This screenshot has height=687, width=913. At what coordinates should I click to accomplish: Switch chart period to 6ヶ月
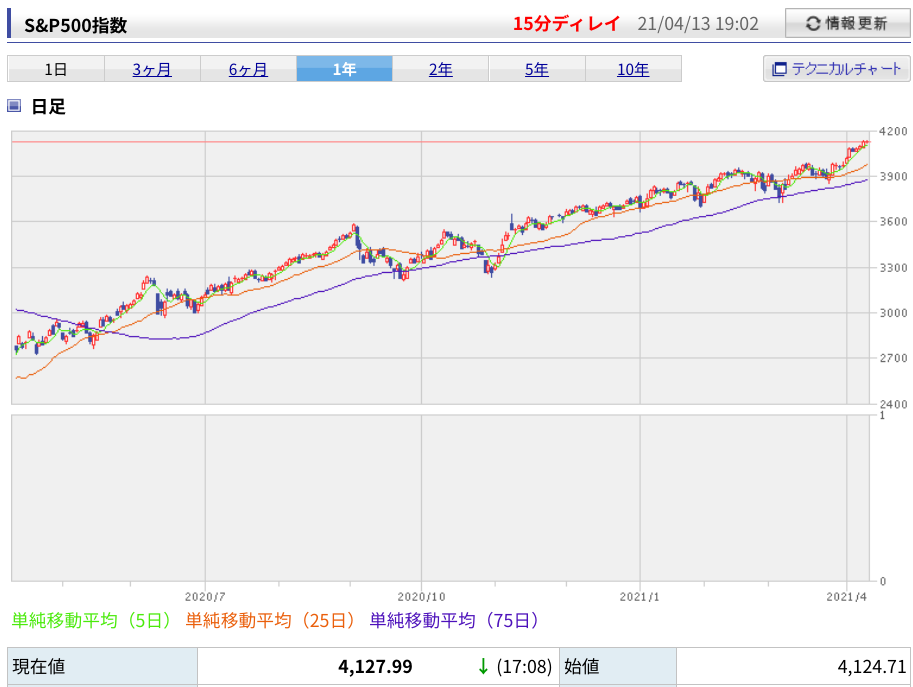[248, 69]
